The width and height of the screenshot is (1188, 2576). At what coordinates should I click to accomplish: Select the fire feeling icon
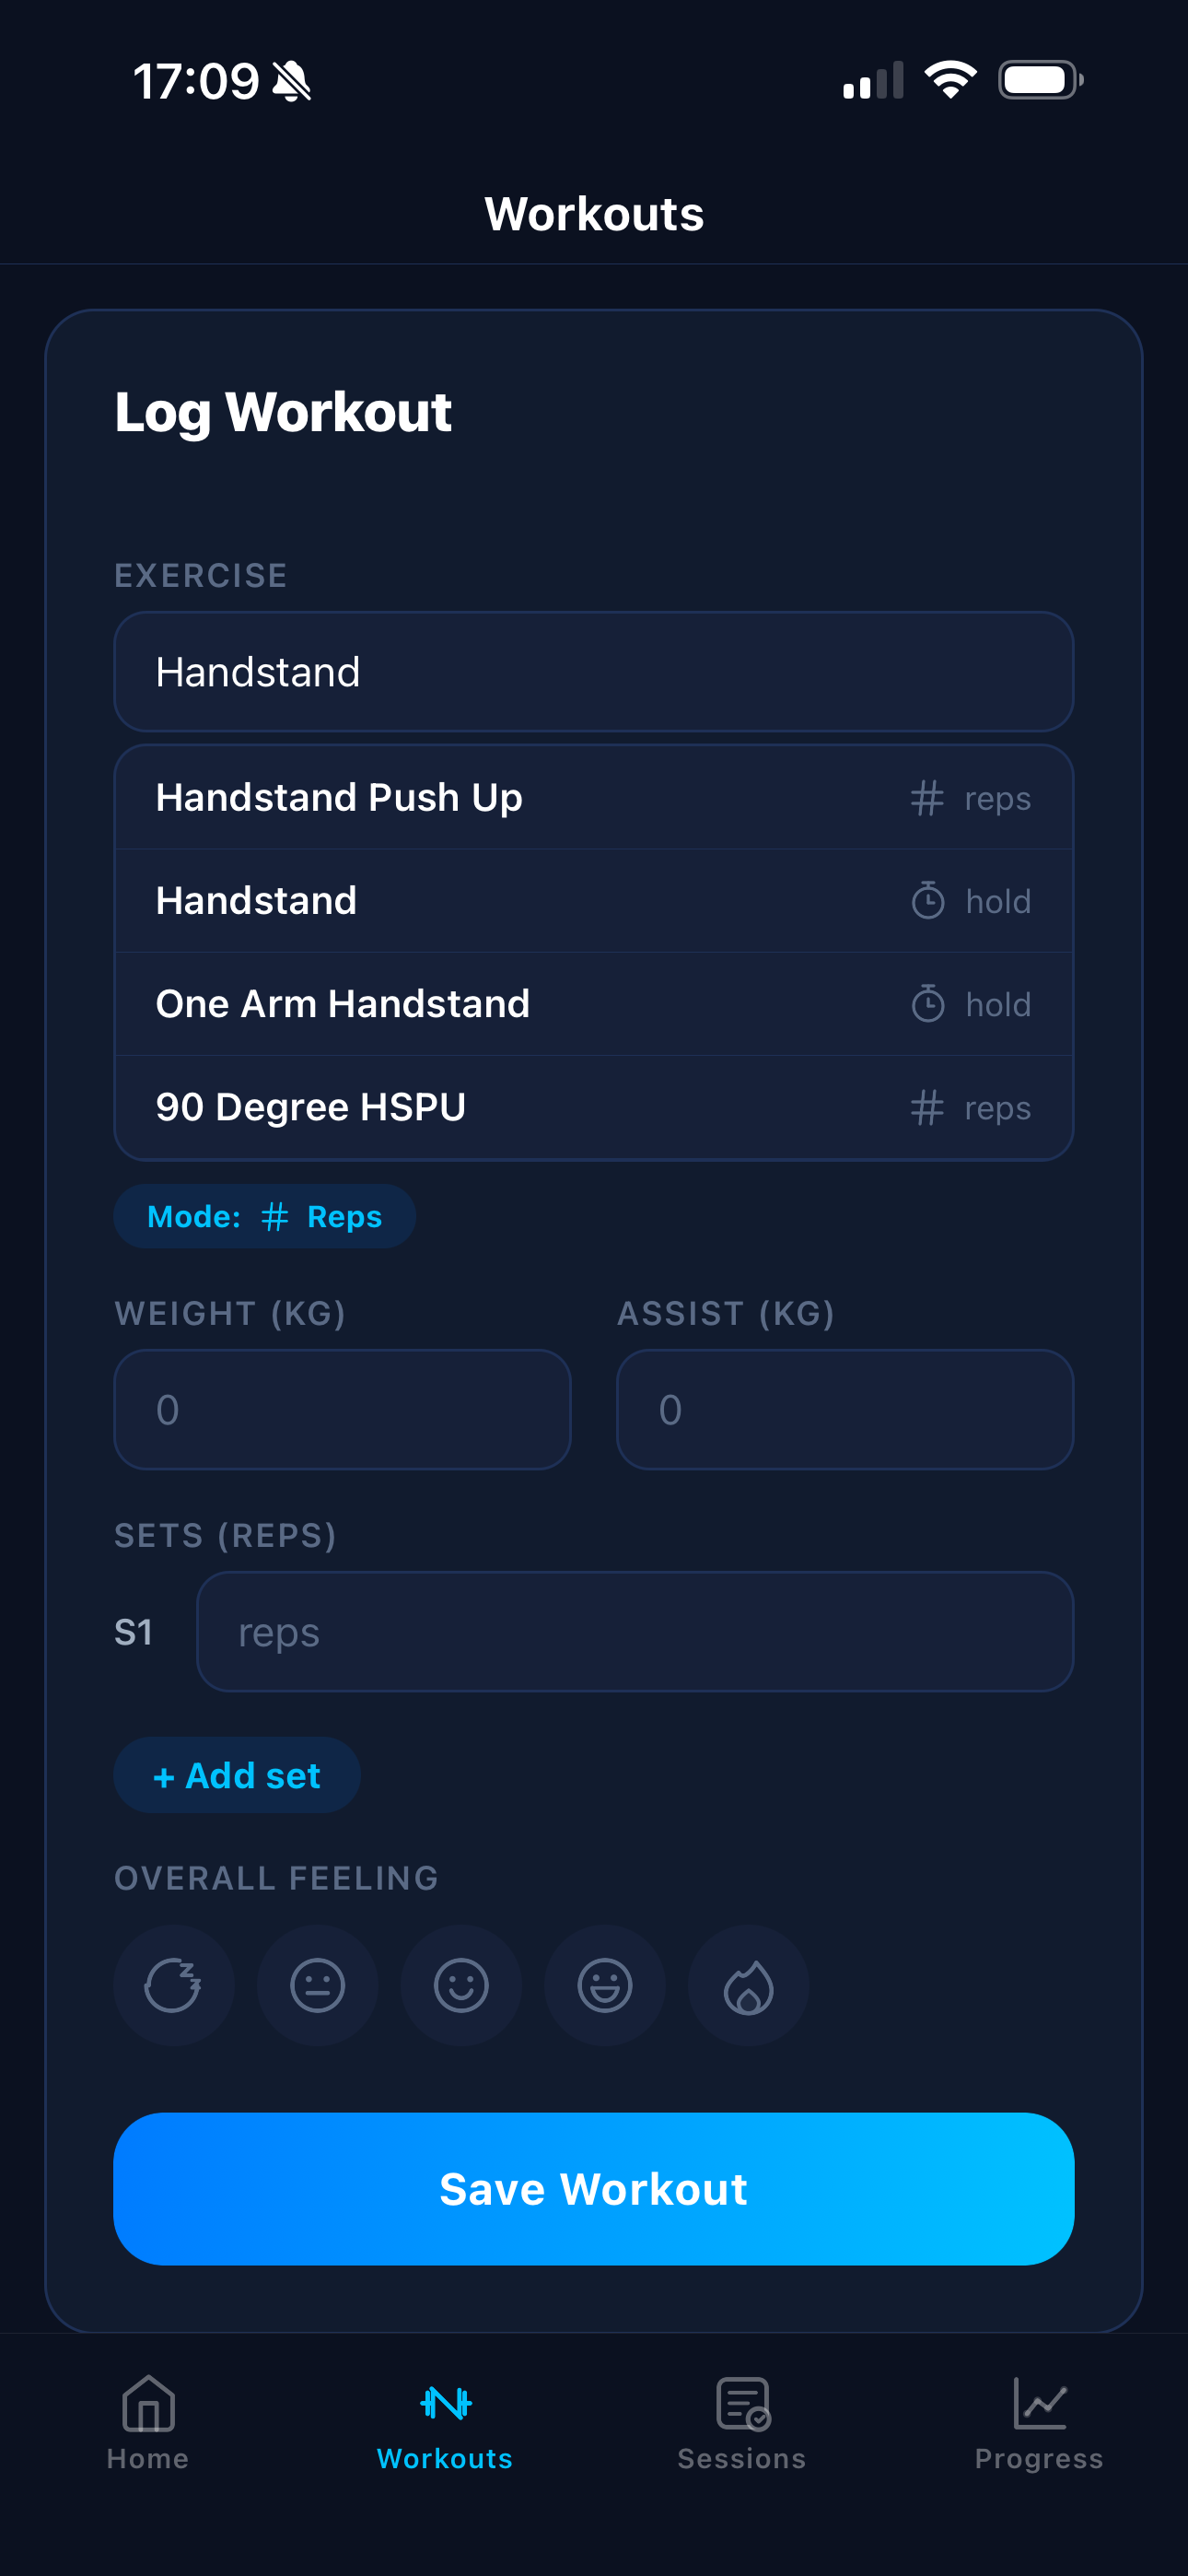(748, 1985)
